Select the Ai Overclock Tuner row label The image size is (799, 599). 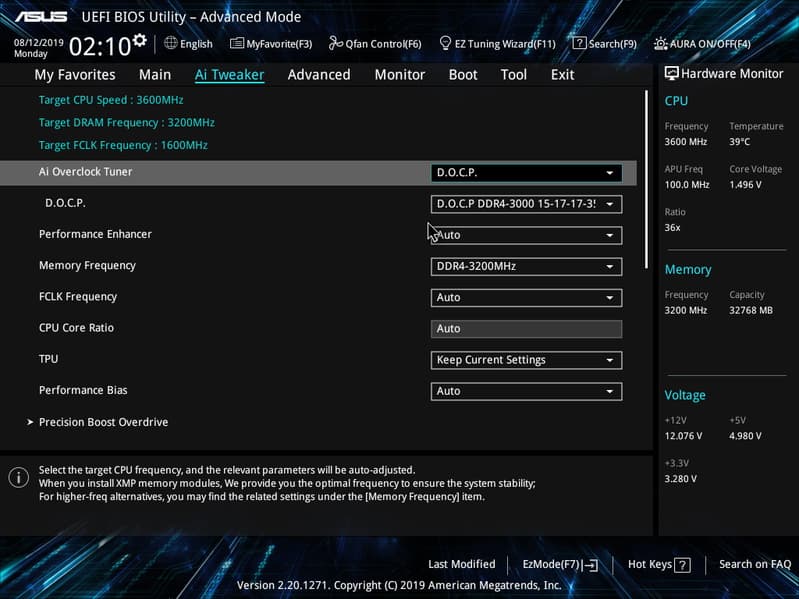click(86, 172)
